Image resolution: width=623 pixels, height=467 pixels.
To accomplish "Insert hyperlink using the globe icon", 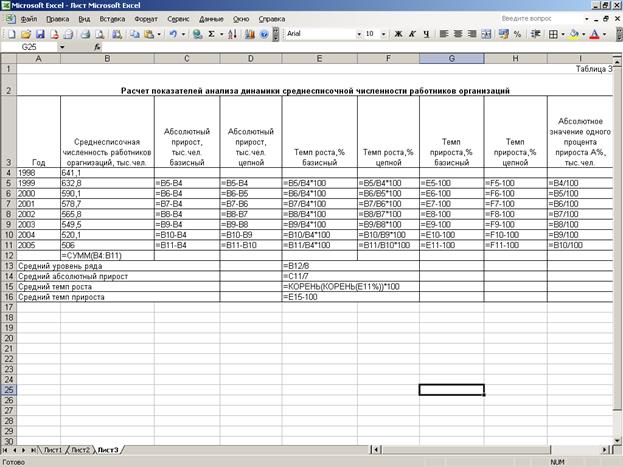I will [197, 34].
